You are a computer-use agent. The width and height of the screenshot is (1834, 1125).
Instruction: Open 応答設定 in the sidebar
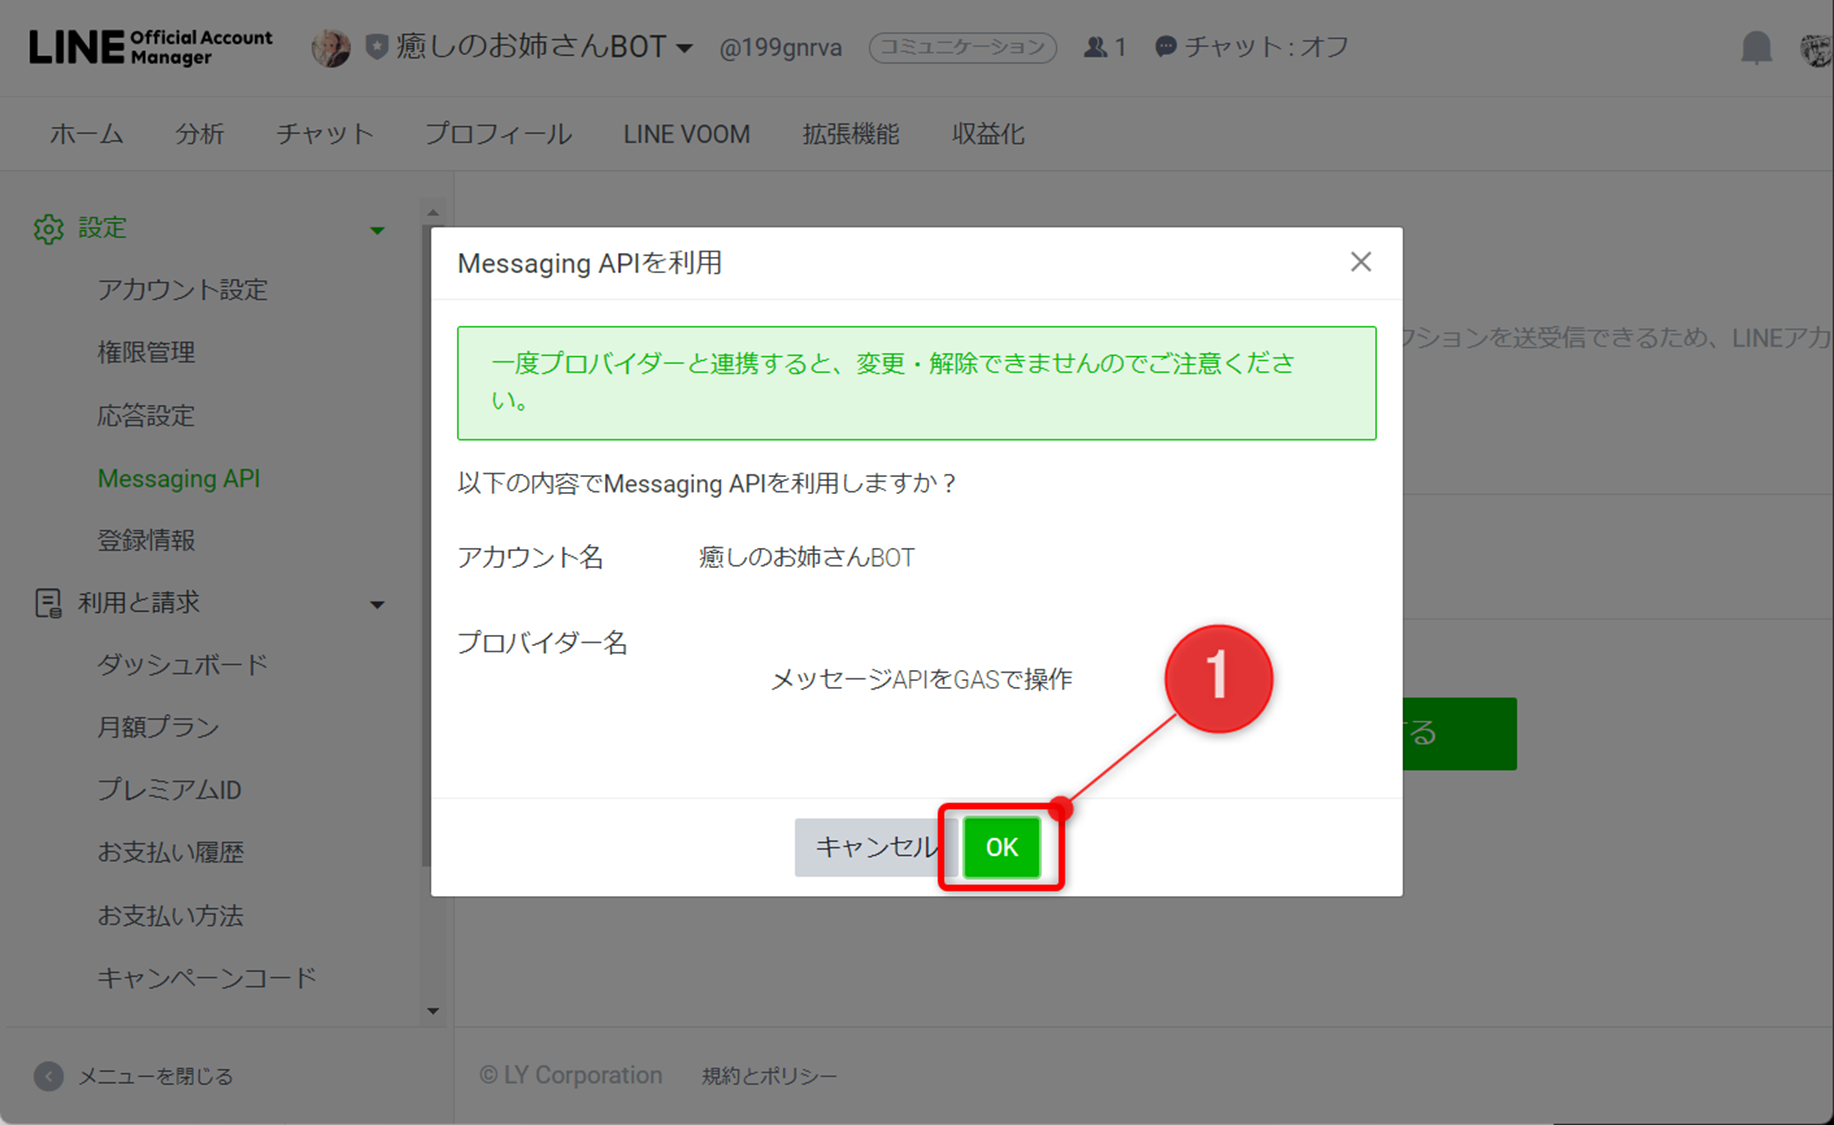coord(146,415)
